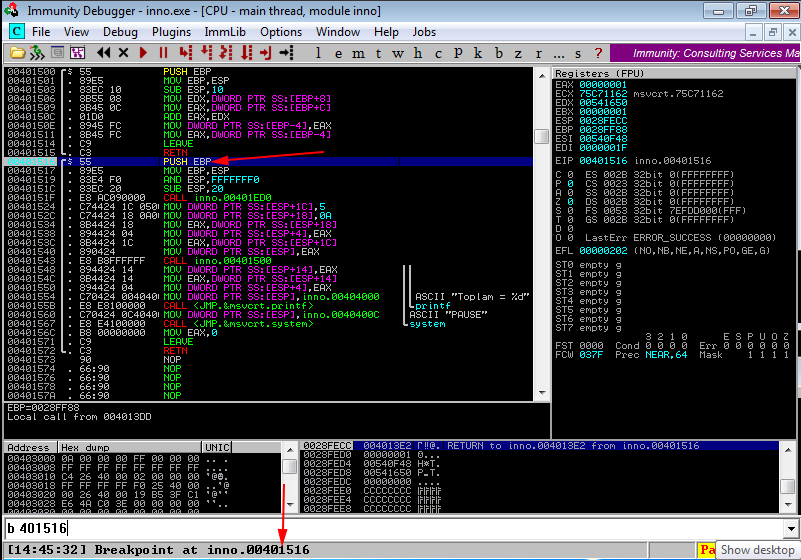Show References with r button
The image size is (801, 560).
tap(538, 54)
